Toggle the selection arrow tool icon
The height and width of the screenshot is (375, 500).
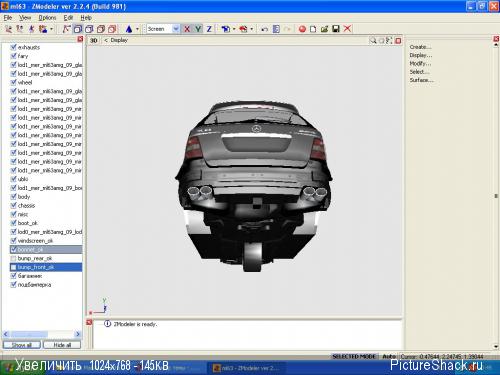[66, 29]
